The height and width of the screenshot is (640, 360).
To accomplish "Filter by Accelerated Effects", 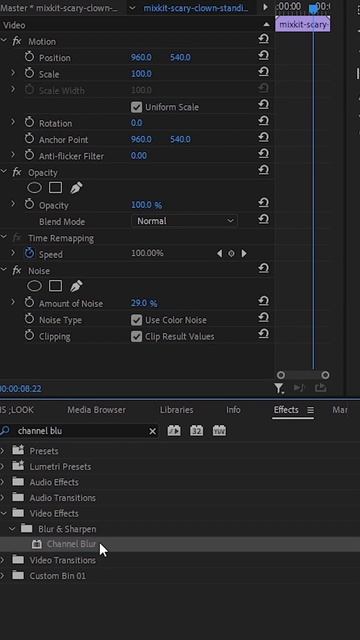I will tap(174, 431).
